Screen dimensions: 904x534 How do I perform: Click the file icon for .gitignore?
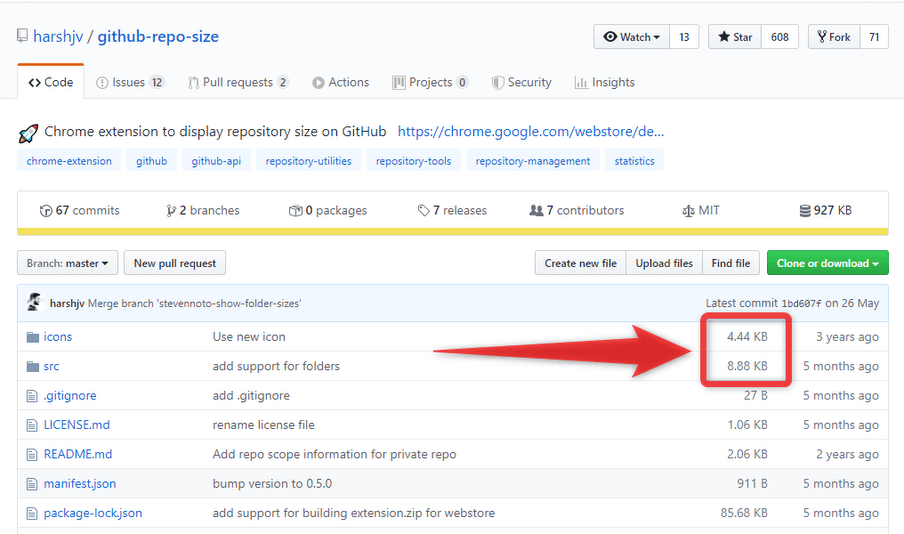coord(32,396)
